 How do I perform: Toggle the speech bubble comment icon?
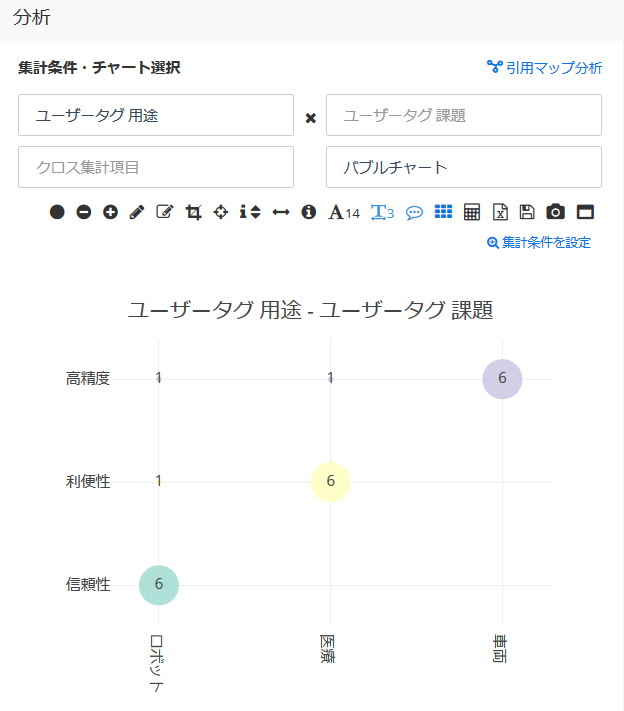click(x=414, y=212)
